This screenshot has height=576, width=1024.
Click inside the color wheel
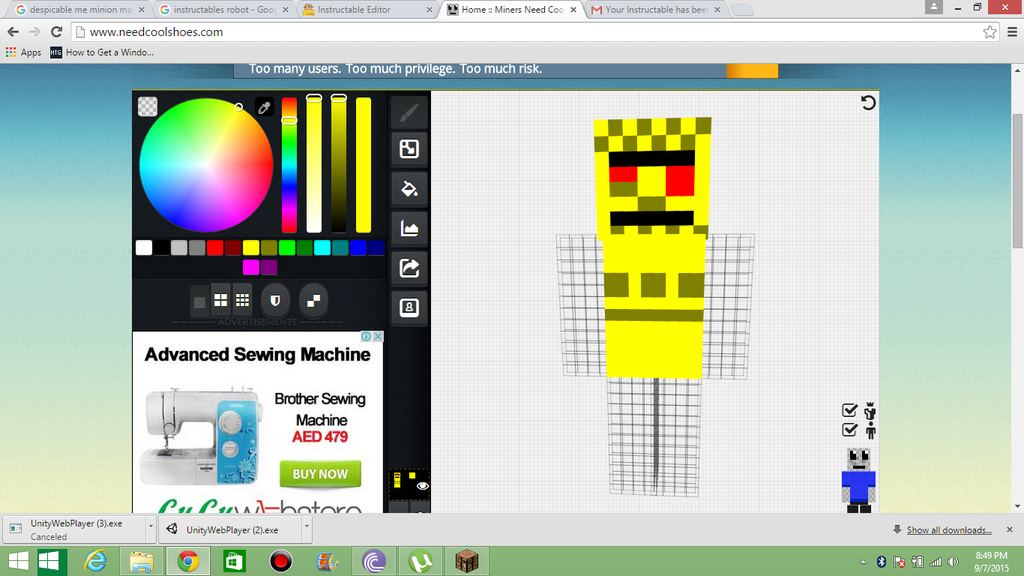[x=206, y=165]
